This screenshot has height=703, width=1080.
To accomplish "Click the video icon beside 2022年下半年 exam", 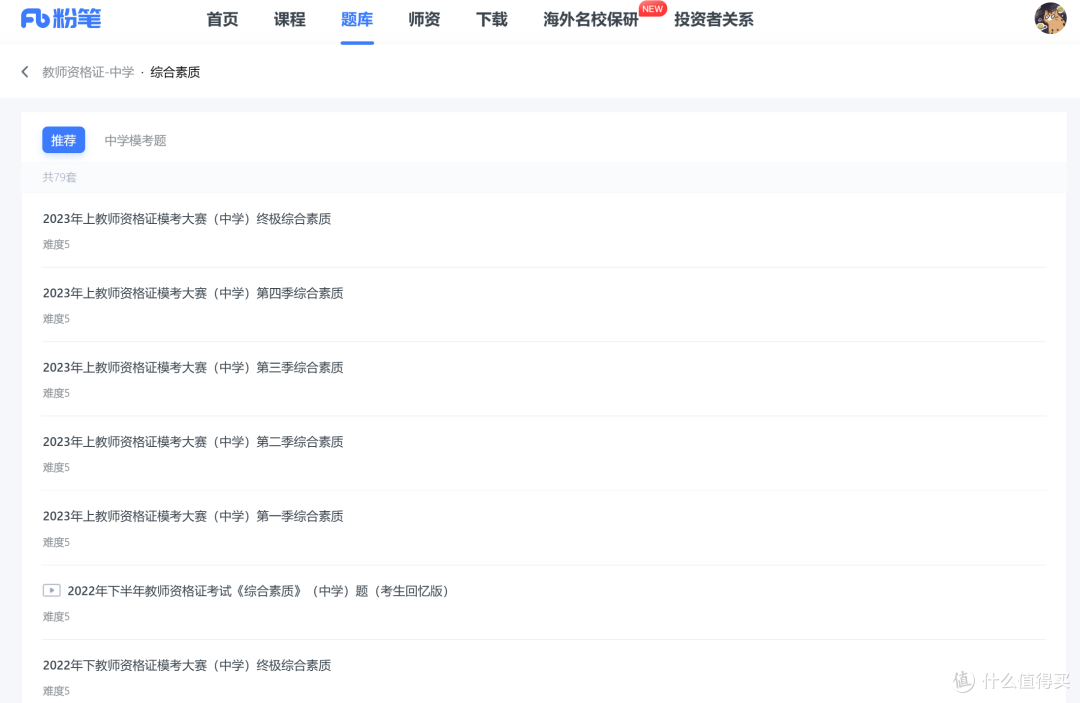I will [52, 590].
